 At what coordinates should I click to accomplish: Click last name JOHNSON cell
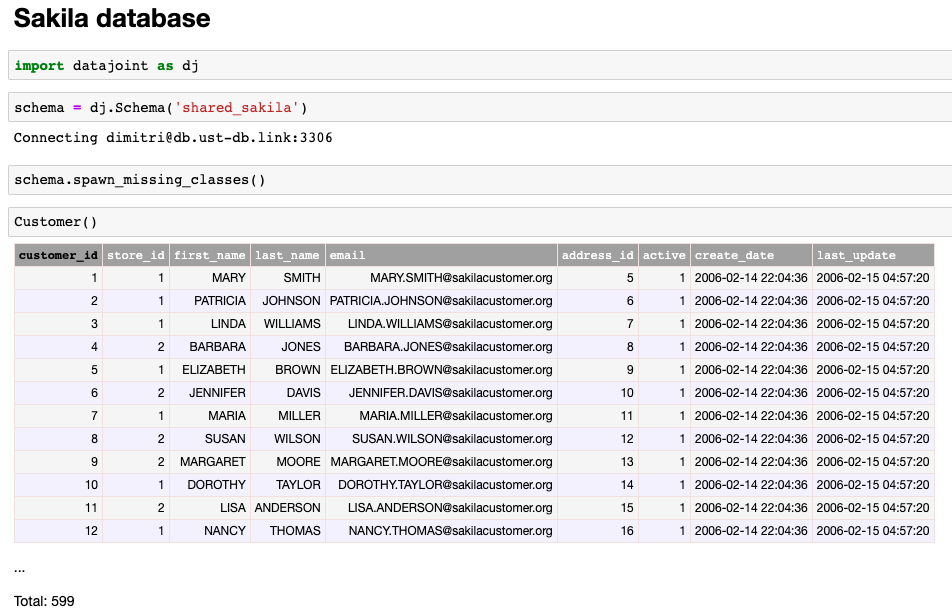coord(287,301)
